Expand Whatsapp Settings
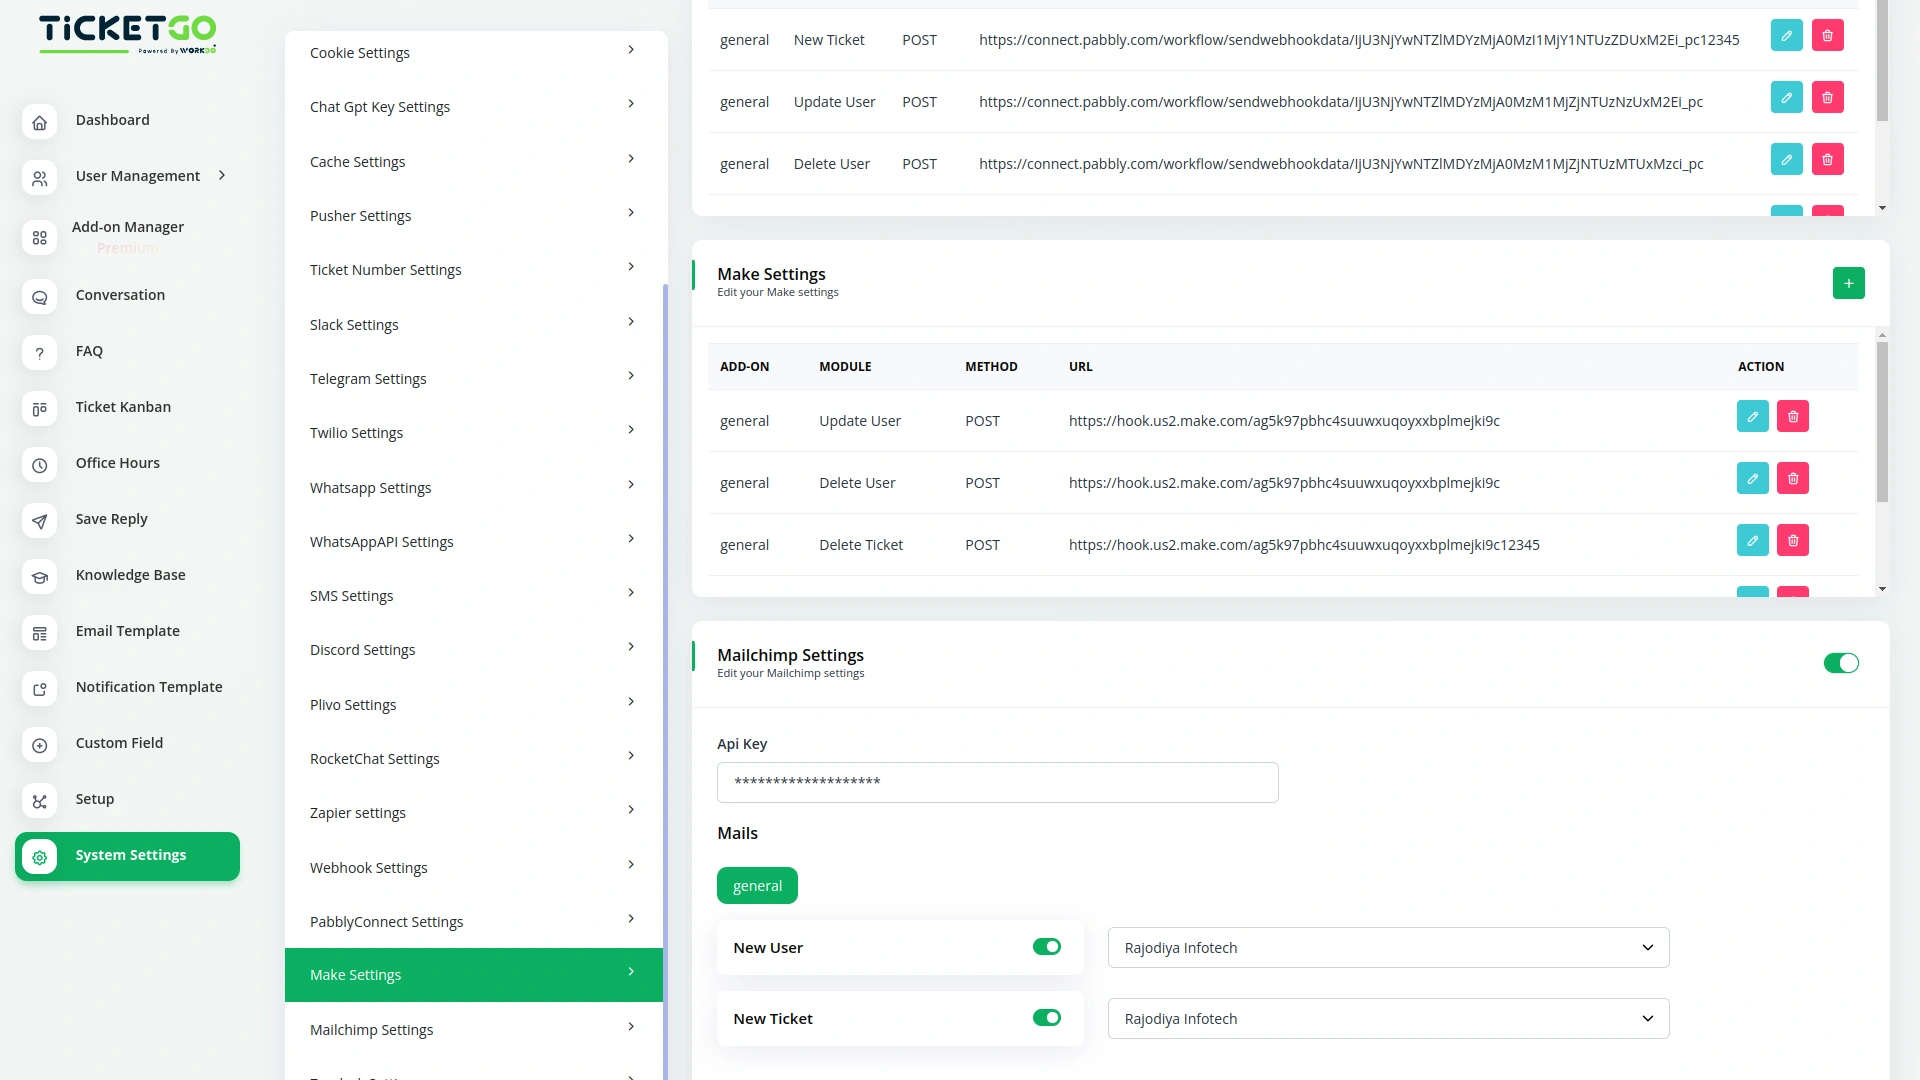This screenshot has width=1920, height=1080. [x=473, y=487]
